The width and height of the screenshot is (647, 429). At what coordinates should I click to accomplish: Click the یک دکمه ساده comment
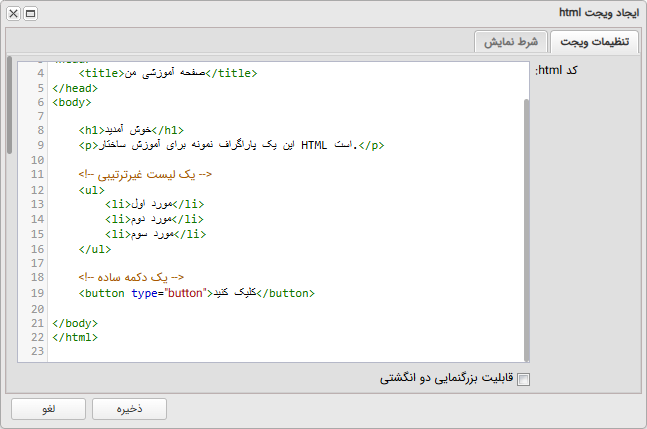coord(131,277)
